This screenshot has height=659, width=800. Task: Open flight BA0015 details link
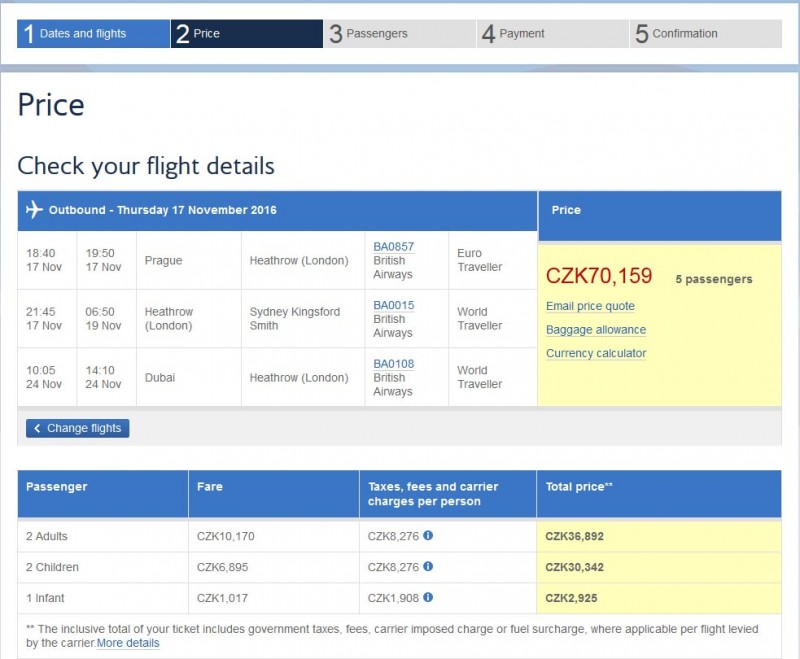point(393,306)
